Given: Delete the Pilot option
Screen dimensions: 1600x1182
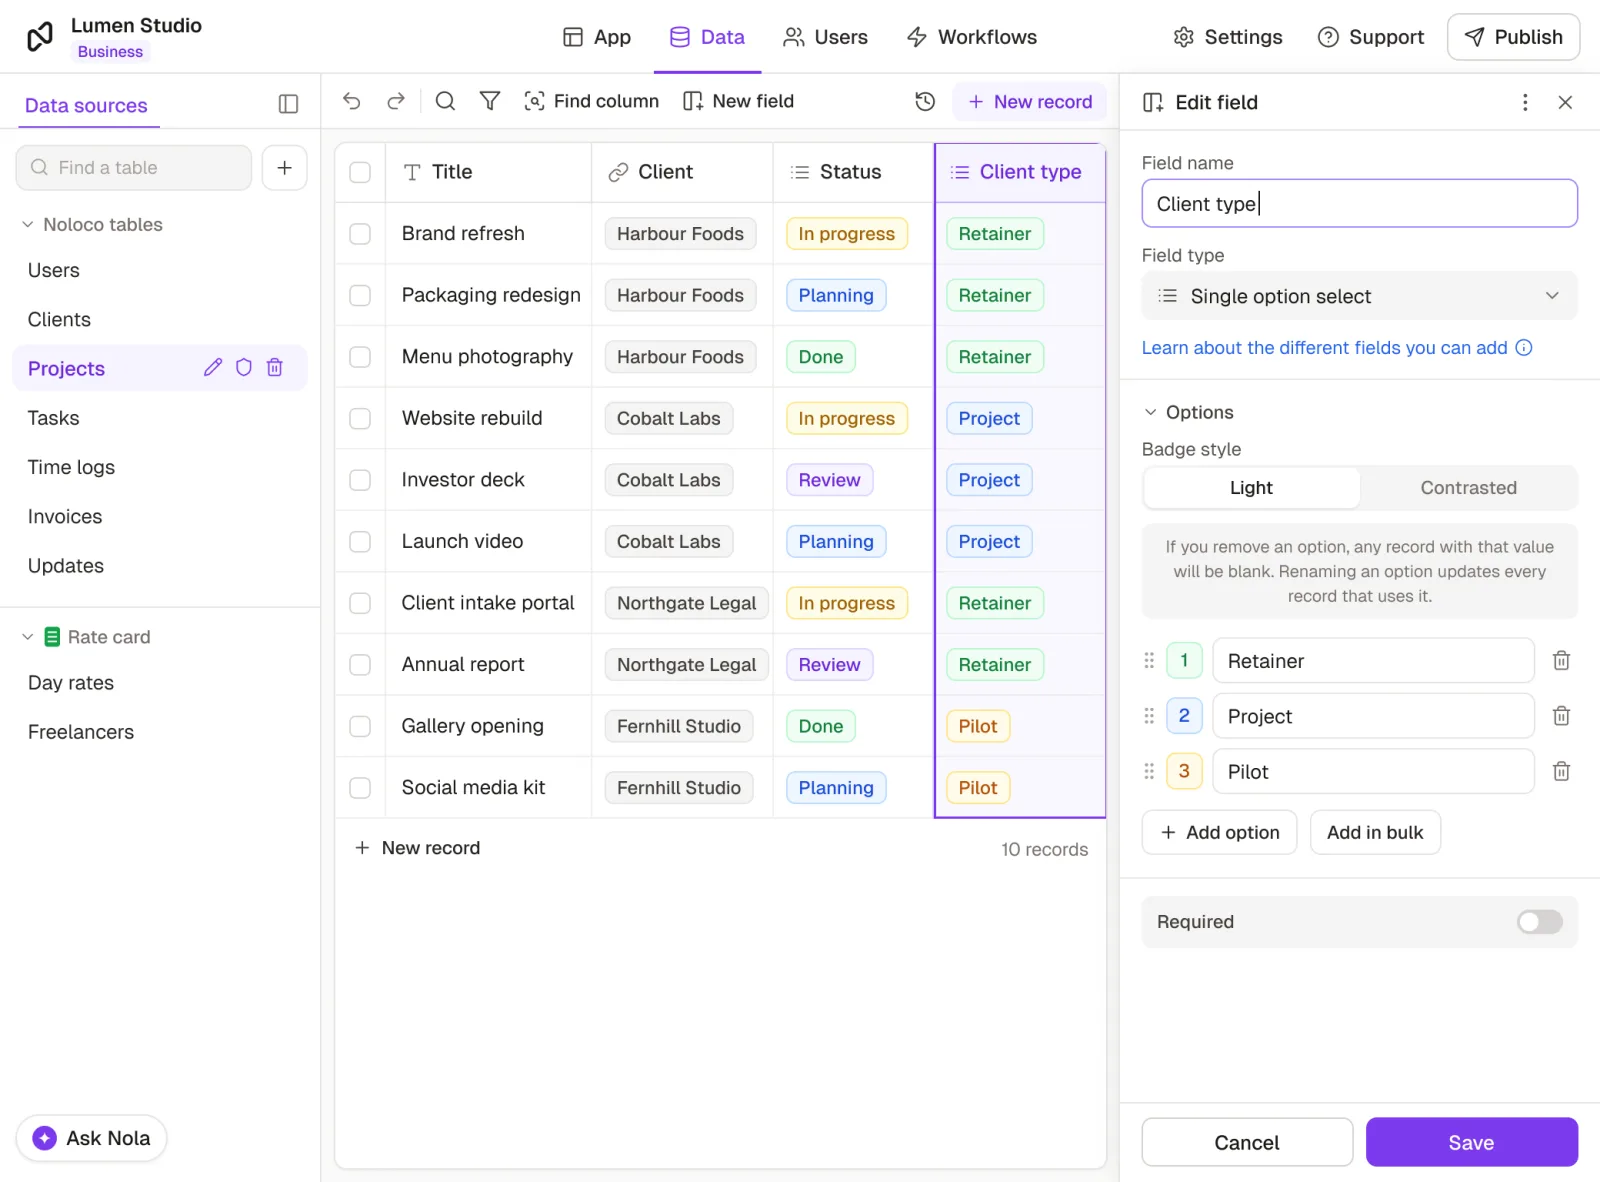Looking at the screenshot, I should 1561,771.
